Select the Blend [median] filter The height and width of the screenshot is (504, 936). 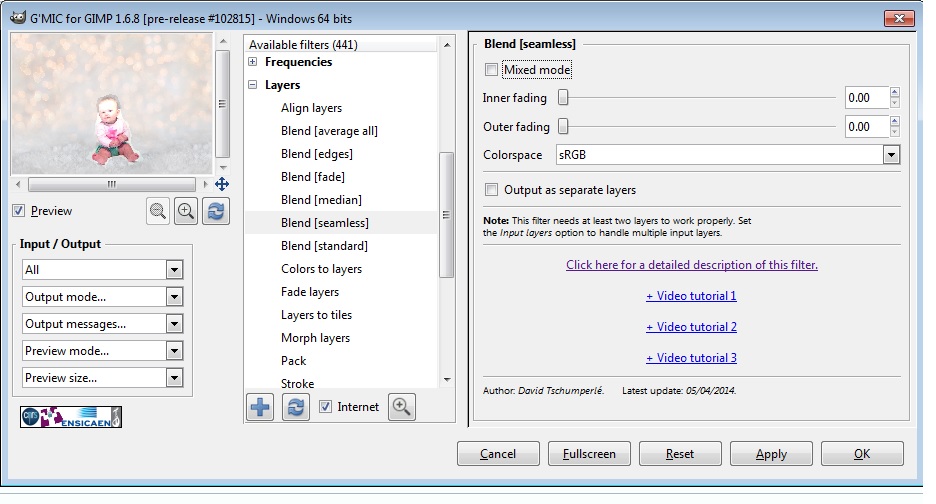pyautogui.click(x=321, y=200)
